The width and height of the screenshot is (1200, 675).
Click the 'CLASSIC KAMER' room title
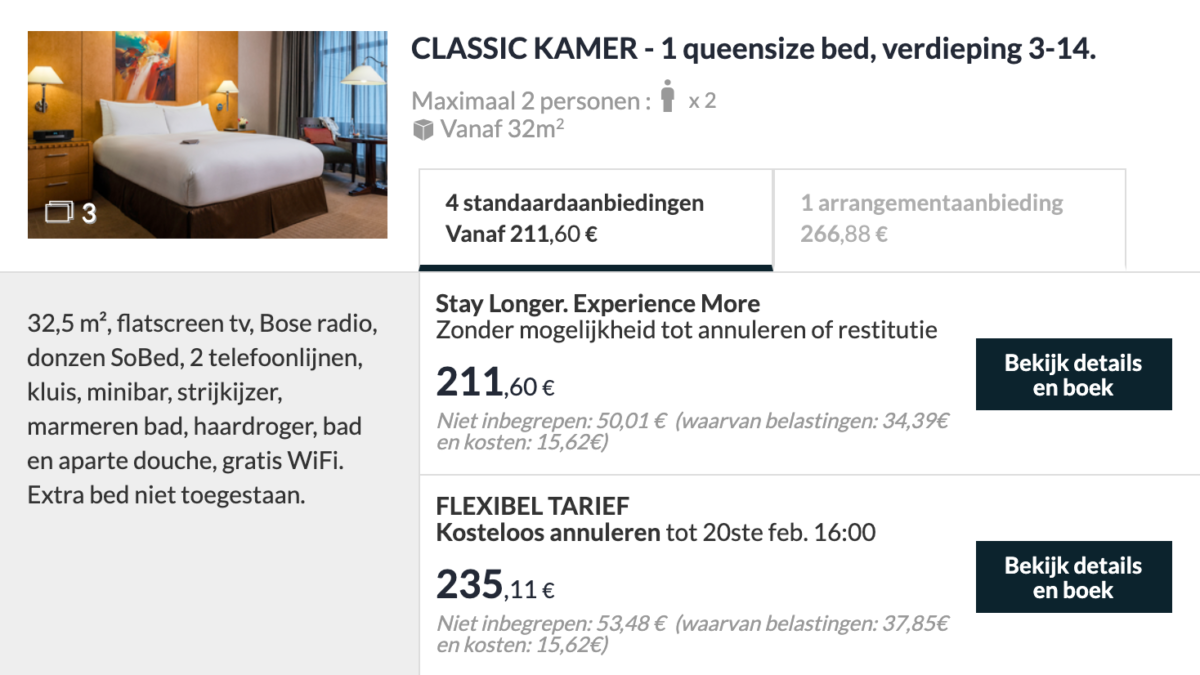click(x=753, y=49)
